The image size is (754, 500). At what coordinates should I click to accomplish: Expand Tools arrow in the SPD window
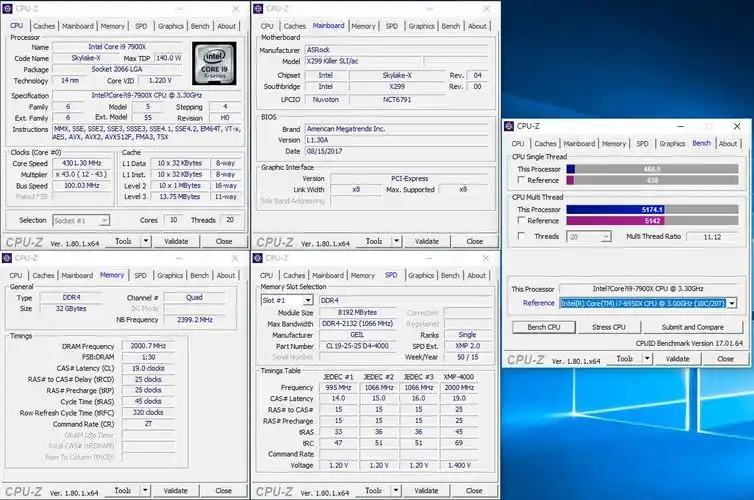click(395, 490)
